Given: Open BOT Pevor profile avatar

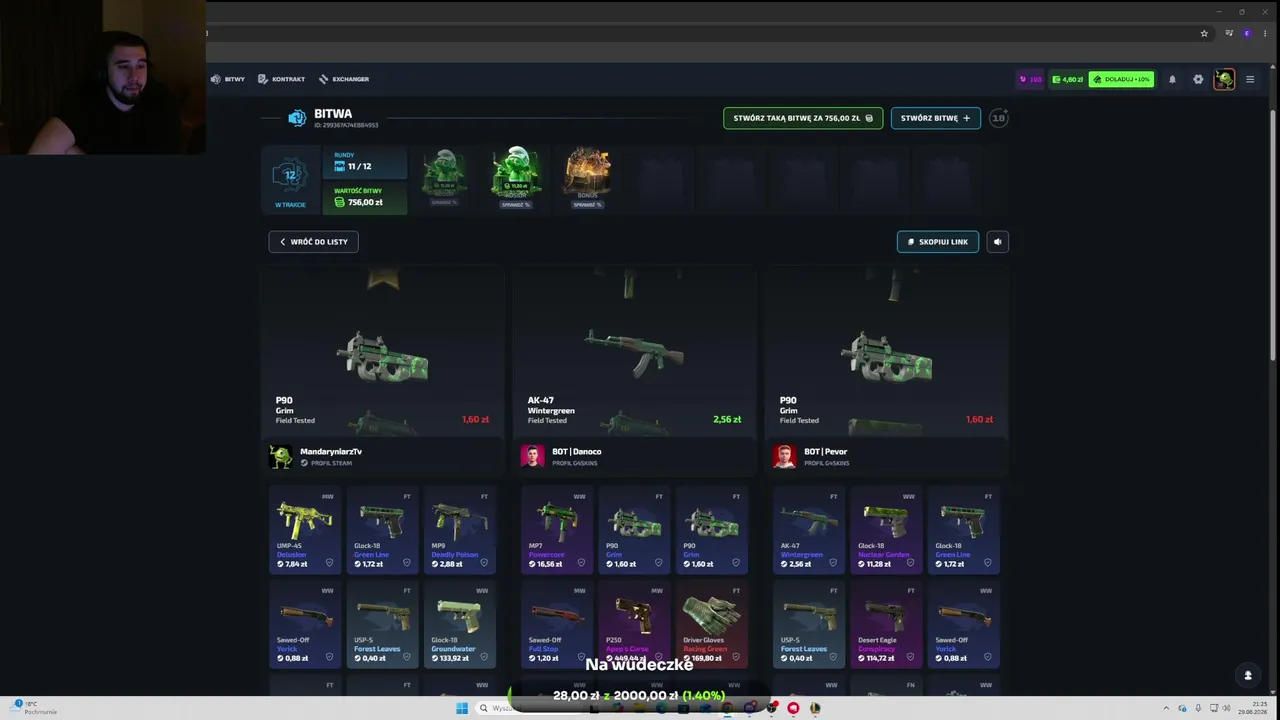Looking at the screenshot, I should click(x=785, y=456).
